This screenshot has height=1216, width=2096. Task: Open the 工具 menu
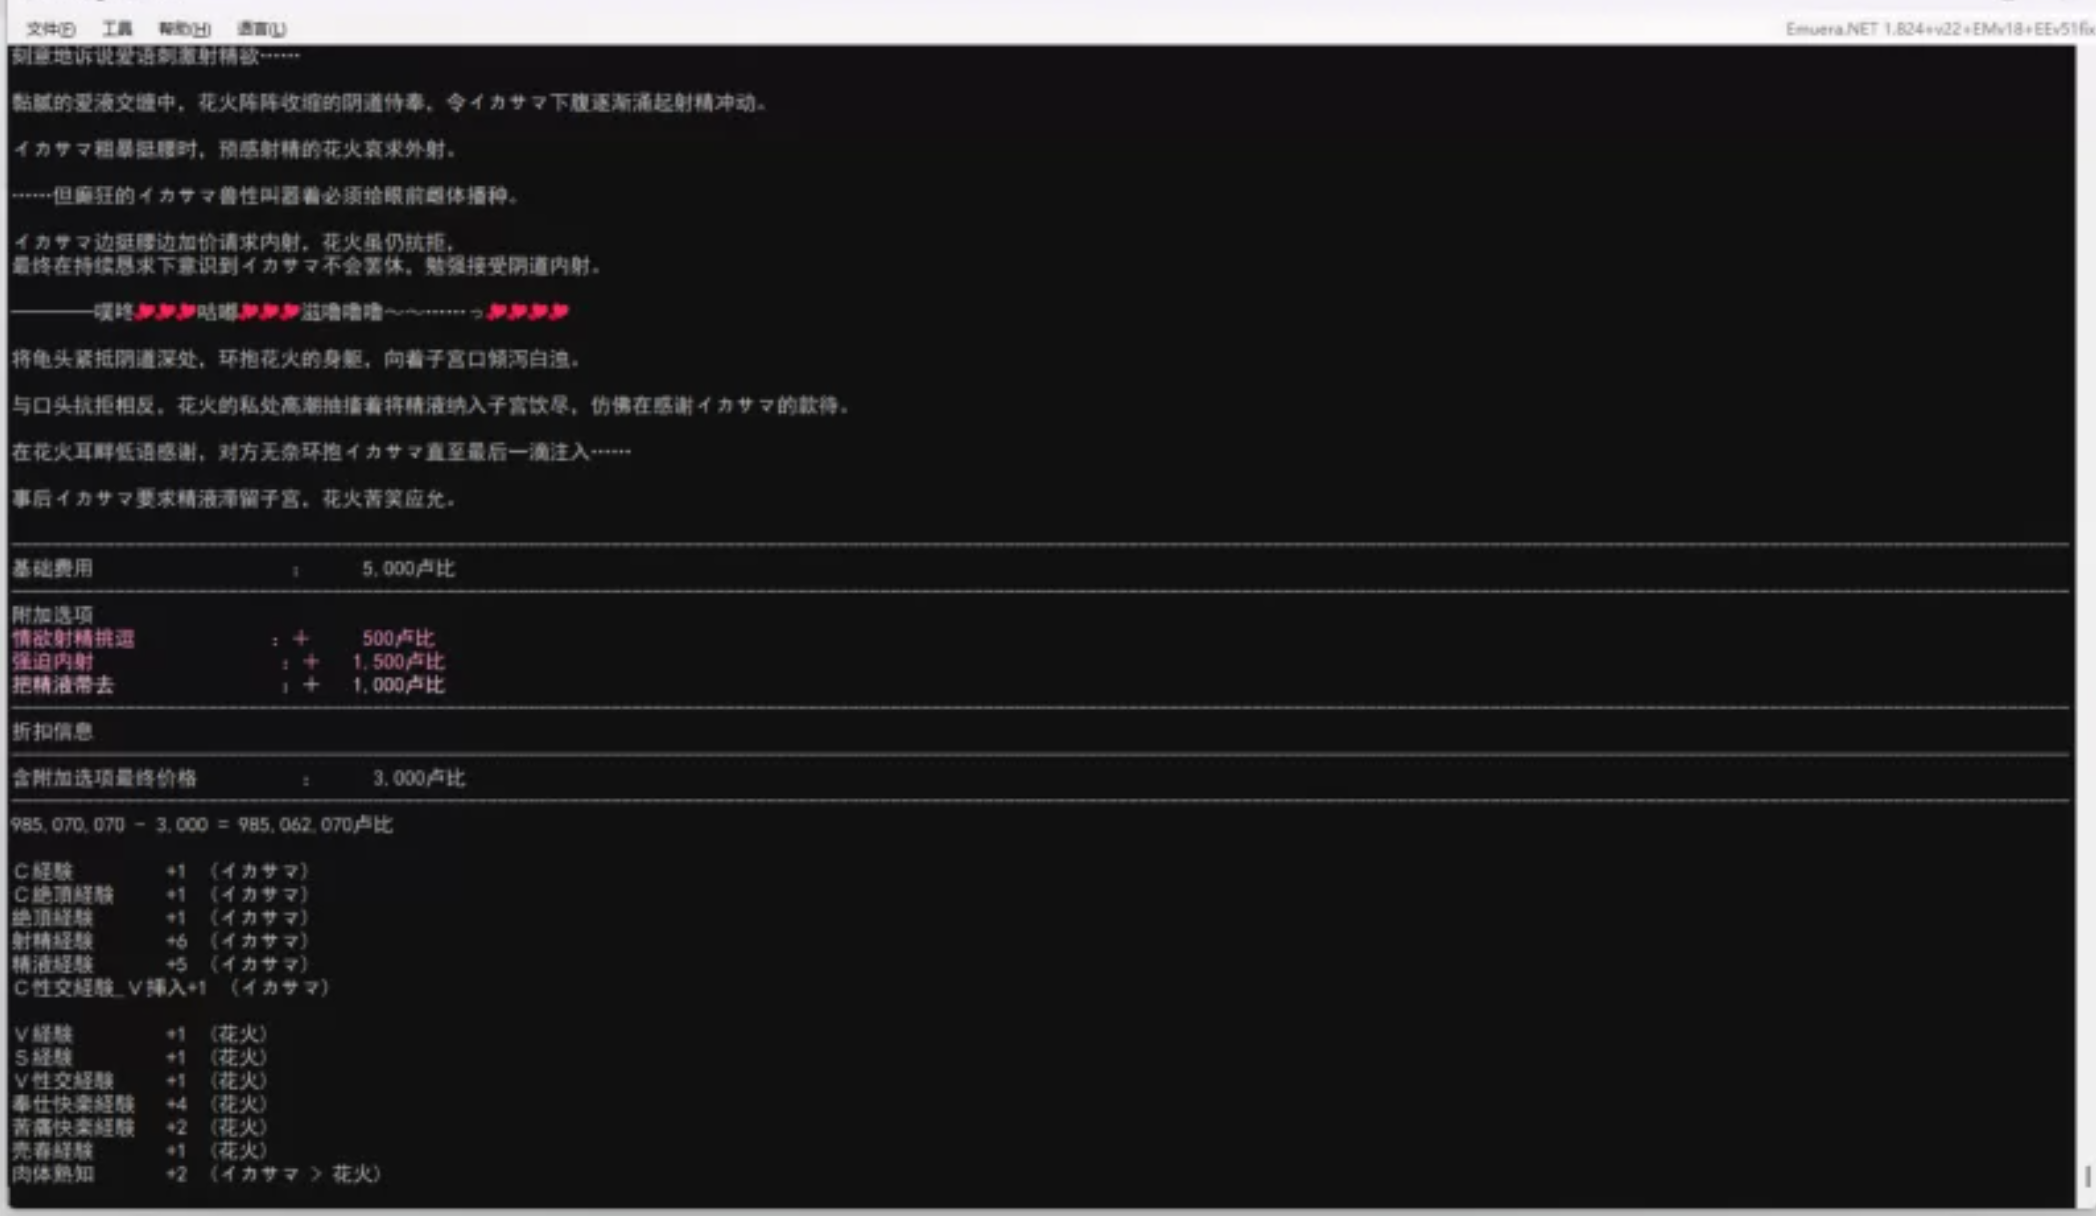pyautogui.click(x=117, y=29)
